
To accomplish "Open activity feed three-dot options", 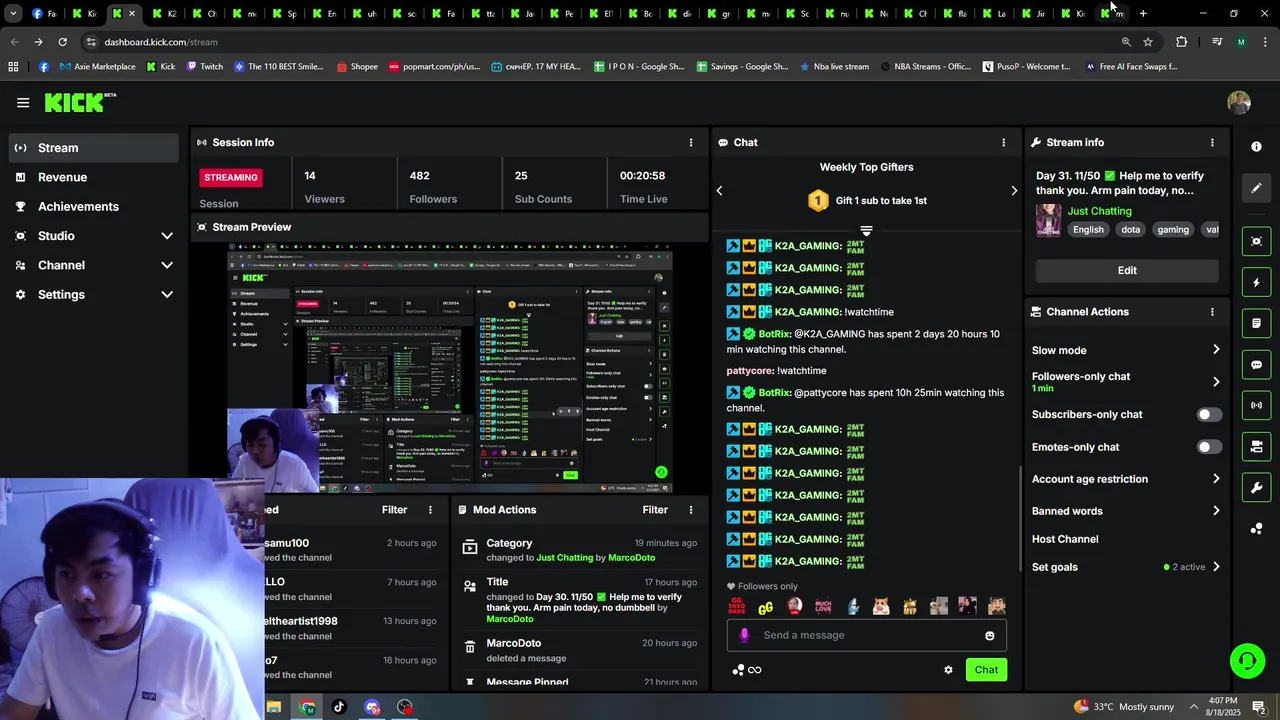I will point(430,510).
